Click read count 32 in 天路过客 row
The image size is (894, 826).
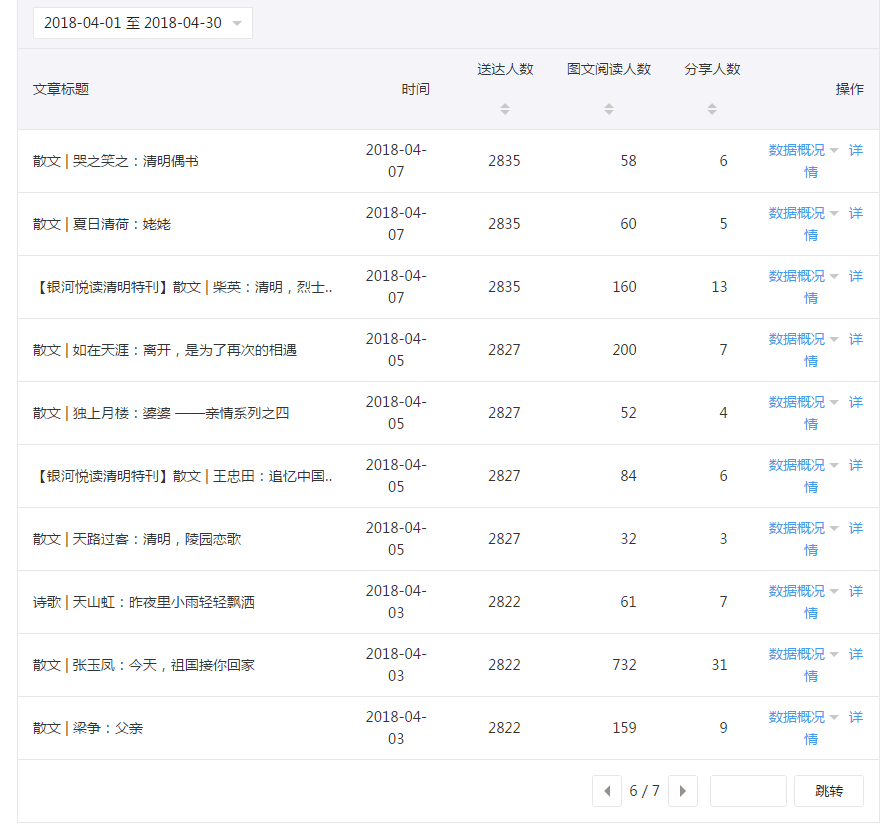pos(628,539)
